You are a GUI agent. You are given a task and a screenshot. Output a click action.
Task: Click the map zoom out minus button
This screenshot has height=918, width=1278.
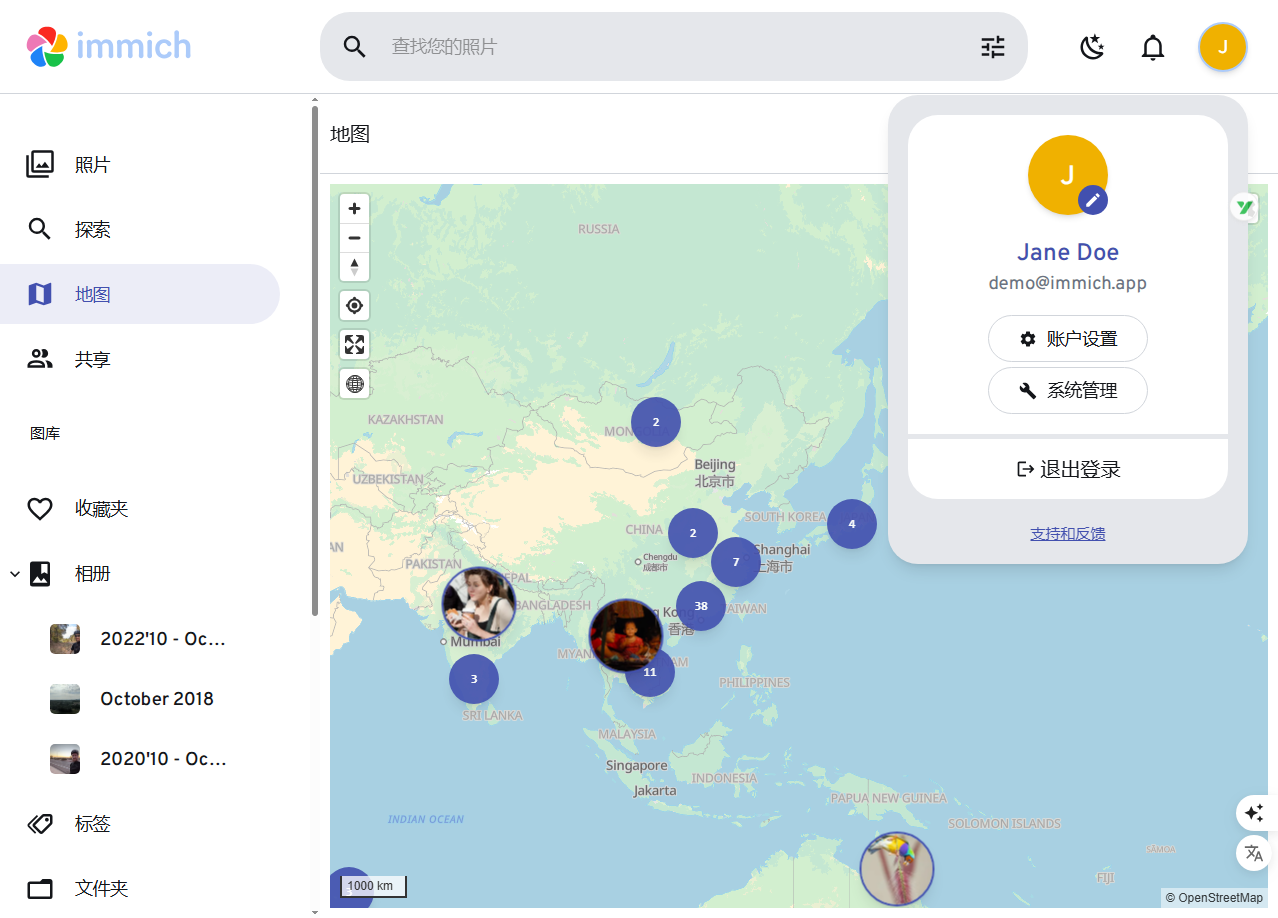point(354,238)
